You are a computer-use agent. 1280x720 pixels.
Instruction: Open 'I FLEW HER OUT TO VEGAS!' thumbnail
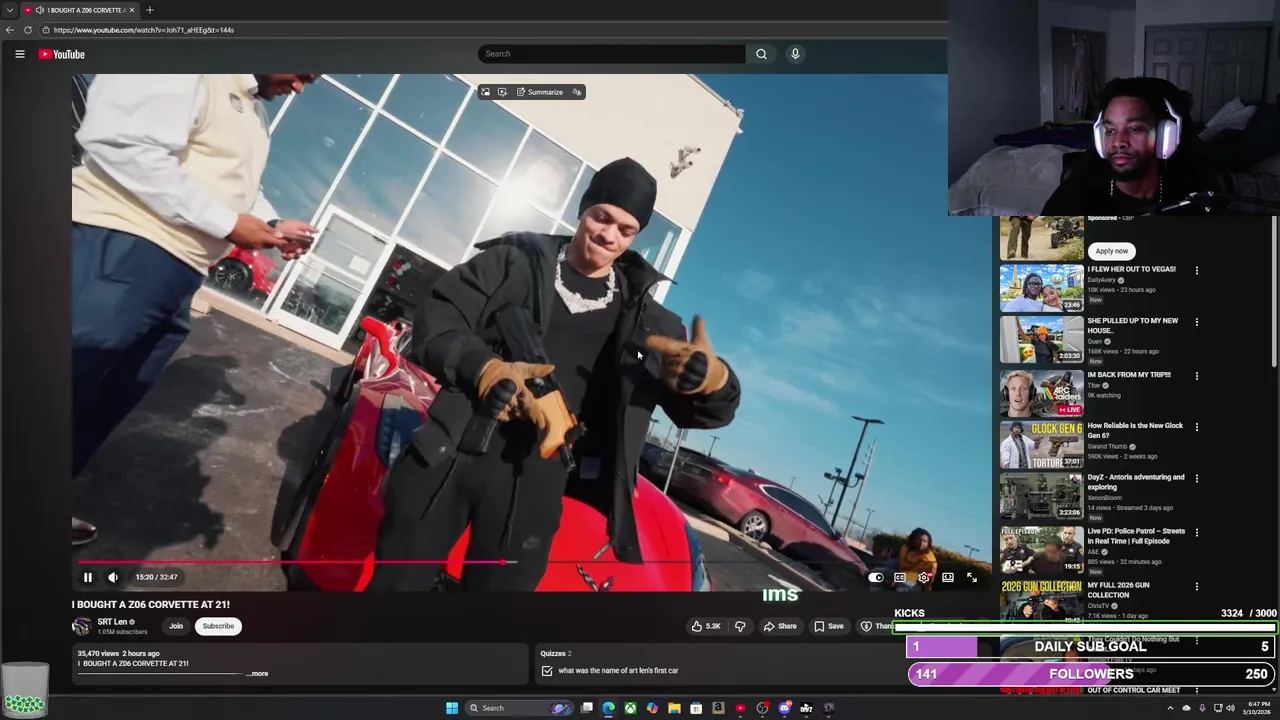point(1042,288)
